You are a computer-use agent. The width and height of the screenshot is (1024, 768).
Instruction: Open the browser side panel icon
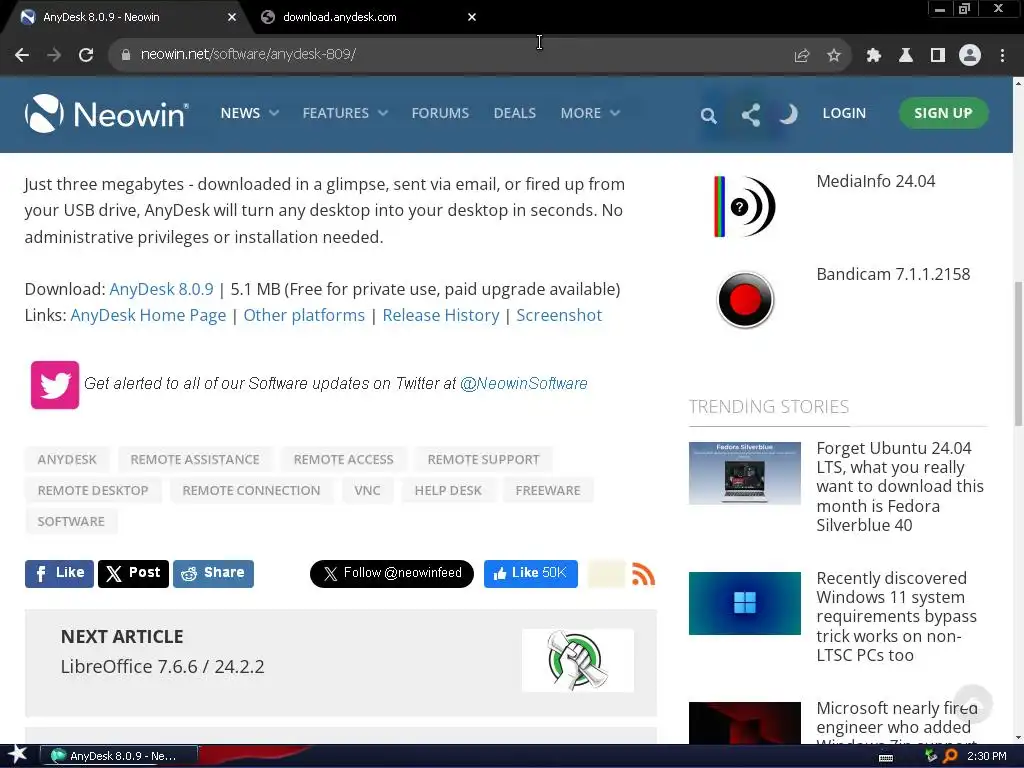point(938,56)
